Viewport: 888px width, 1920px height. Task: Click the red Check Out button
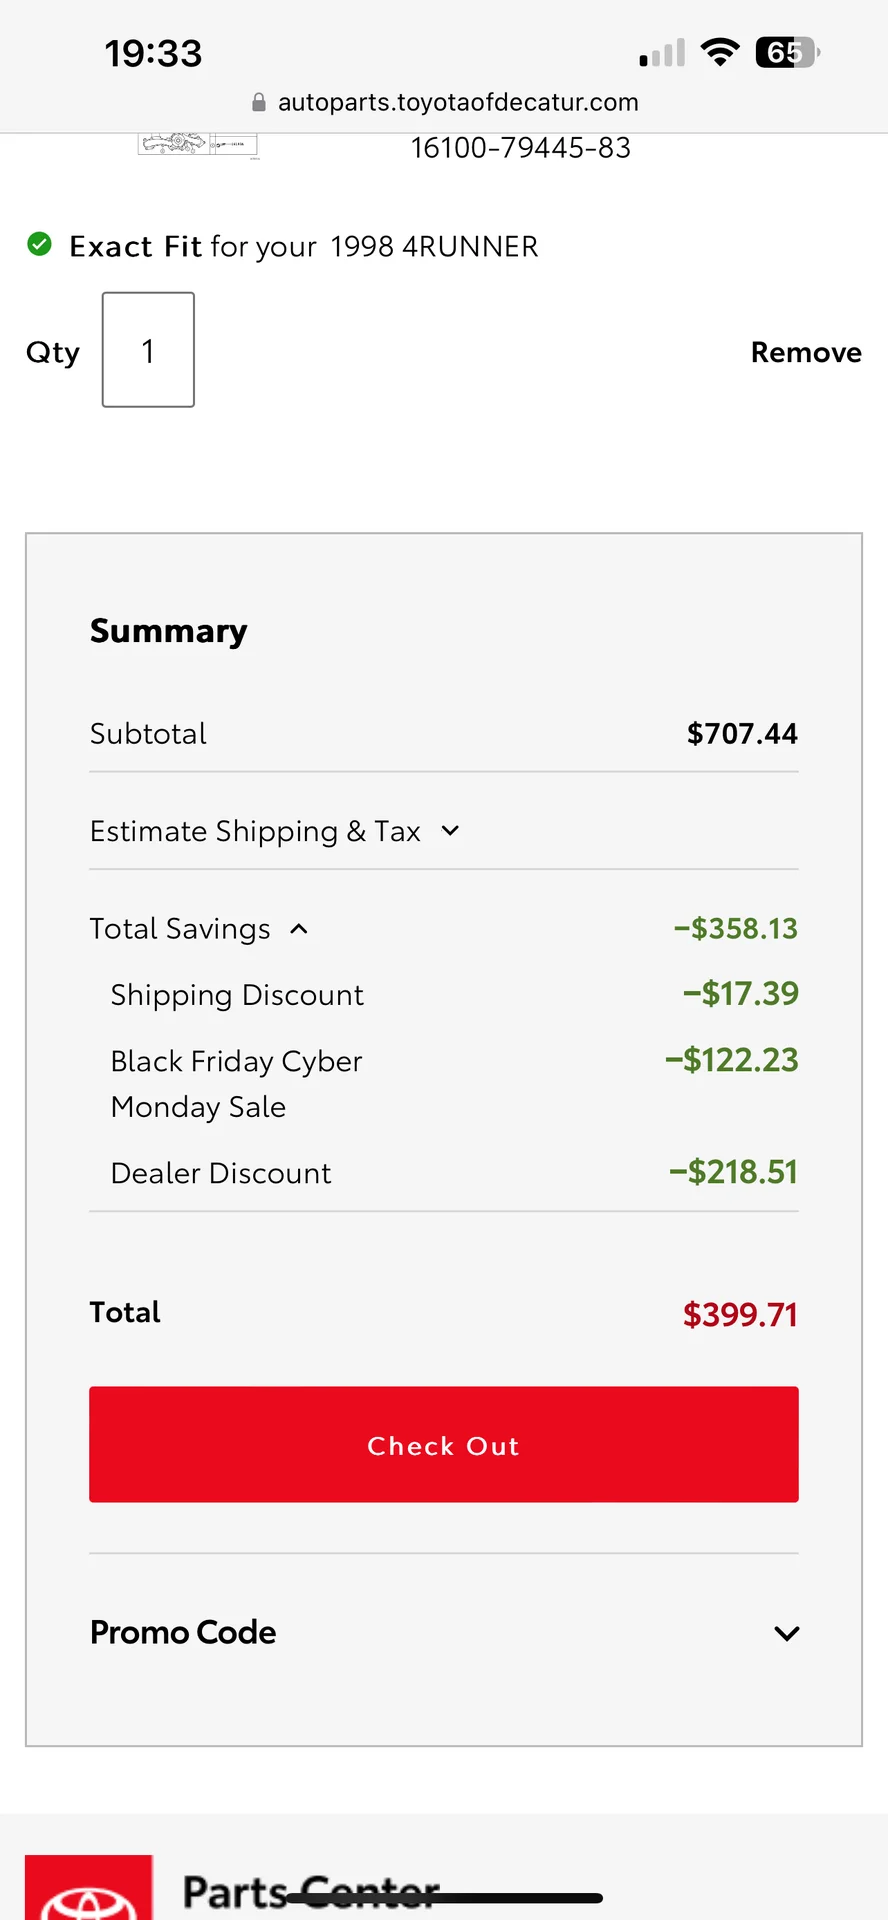[443, 1444]
